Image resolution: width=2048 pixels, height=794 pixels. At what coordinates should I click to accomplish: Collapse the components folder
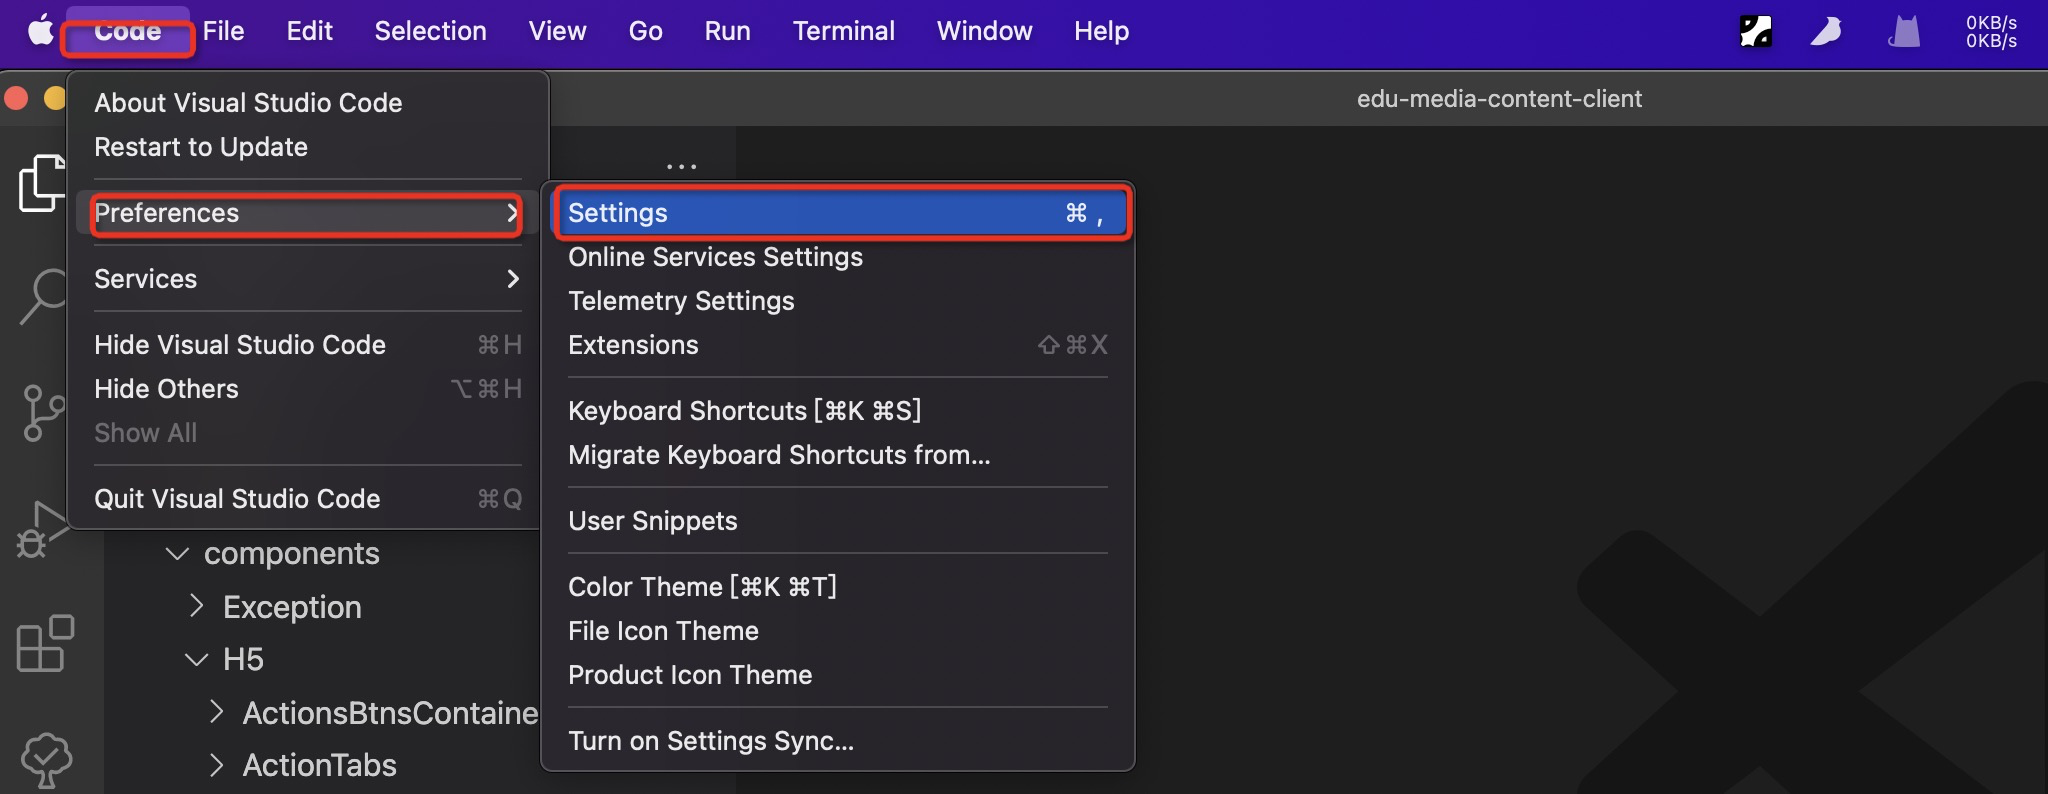178,553
